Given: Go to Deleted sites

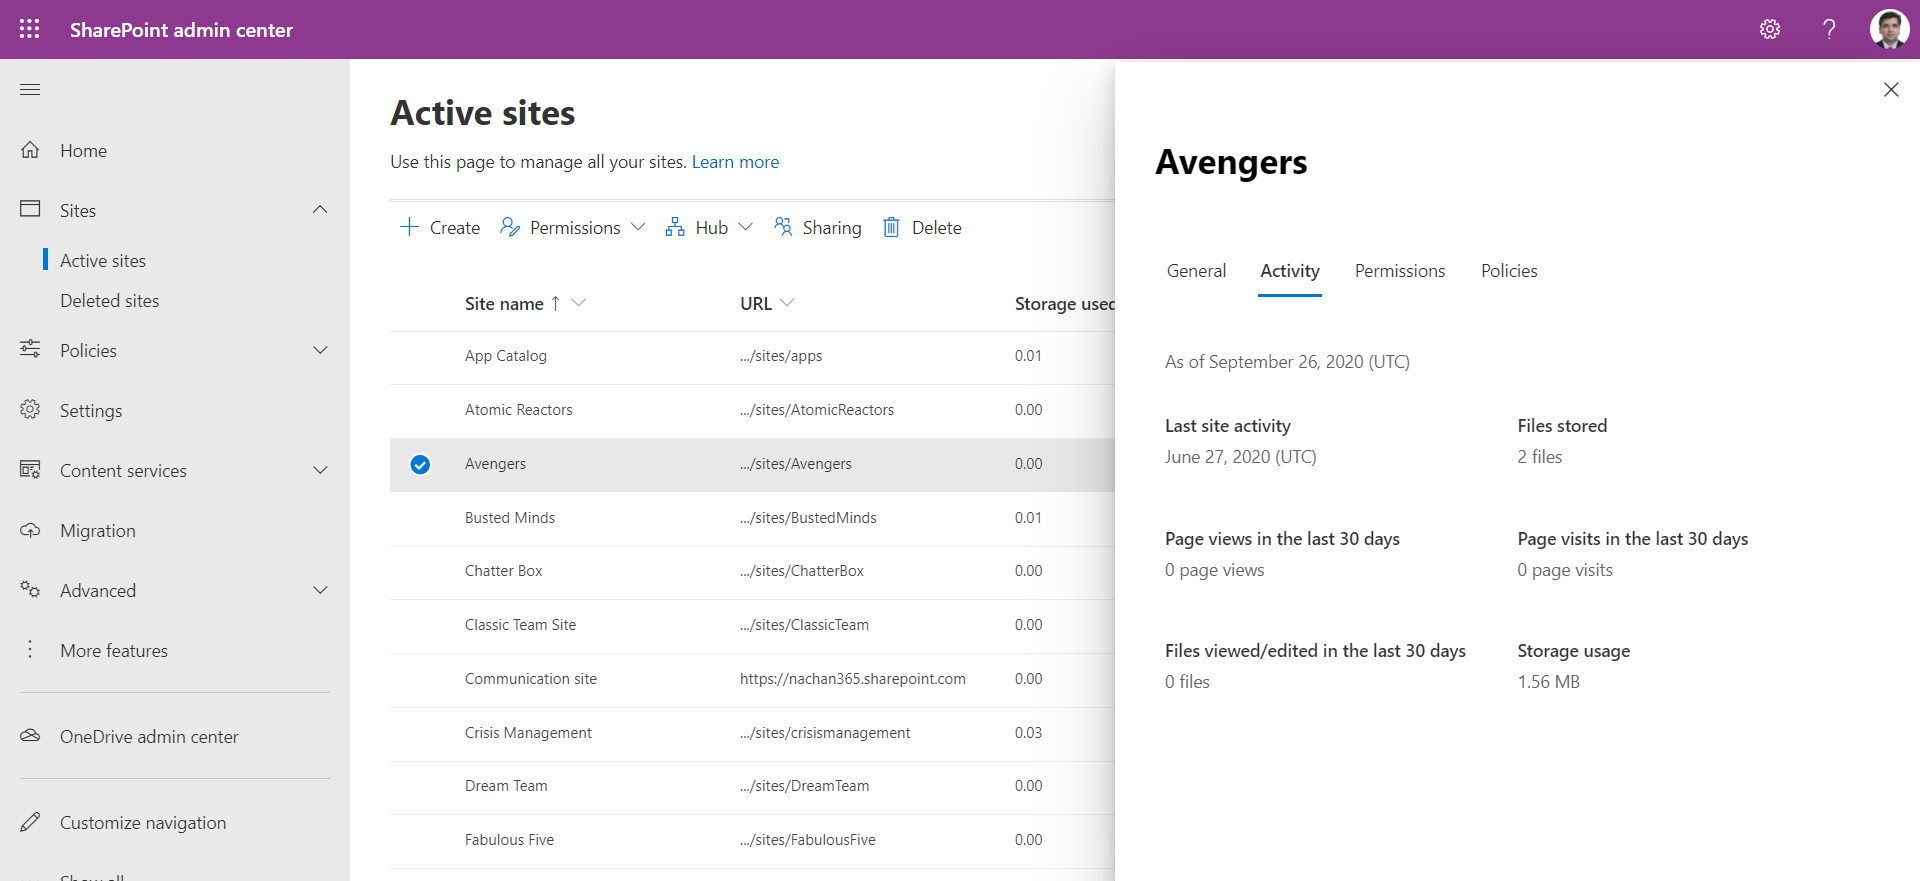Looking at the screenshot, I should click(109, 301).
